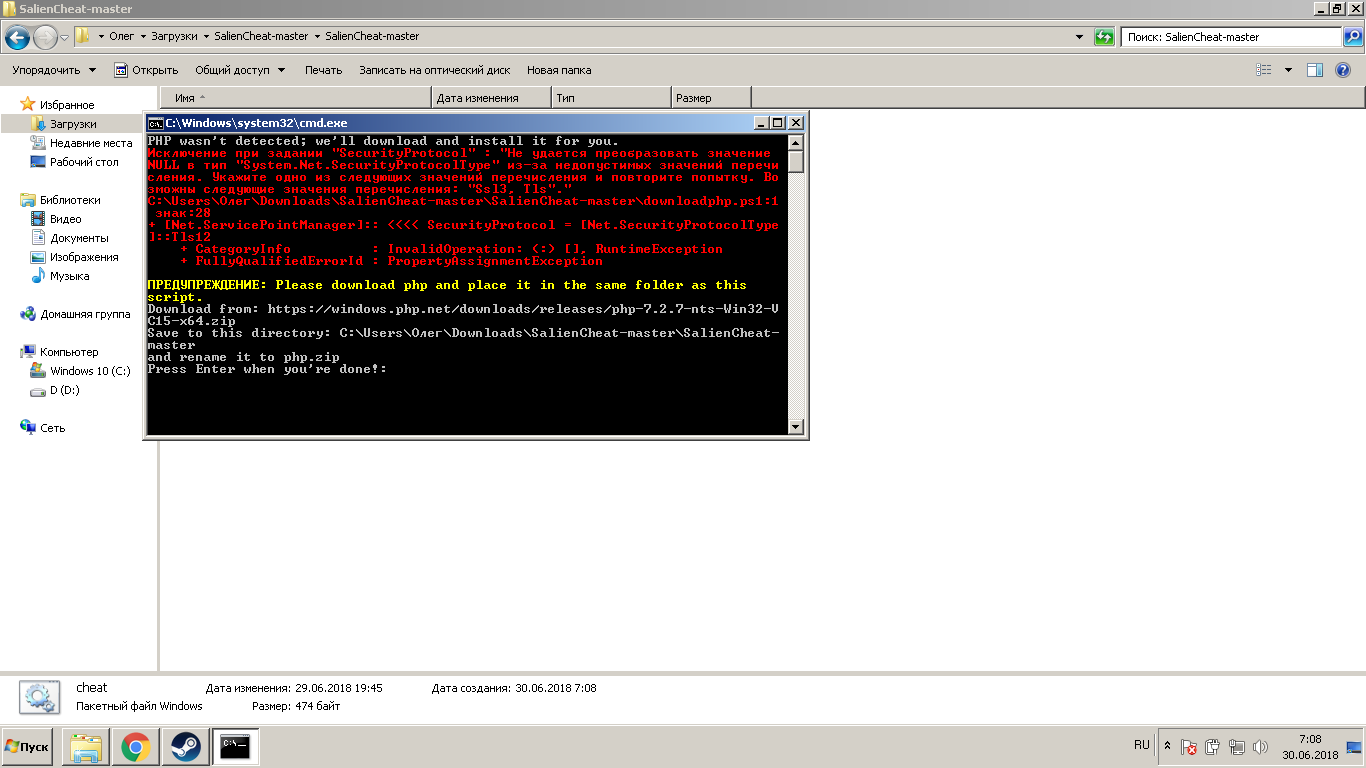Jump to the Олег breadcrumb folder
Image resolution: width=1366 pixels, height=768 pixels.
pos(122,37)
